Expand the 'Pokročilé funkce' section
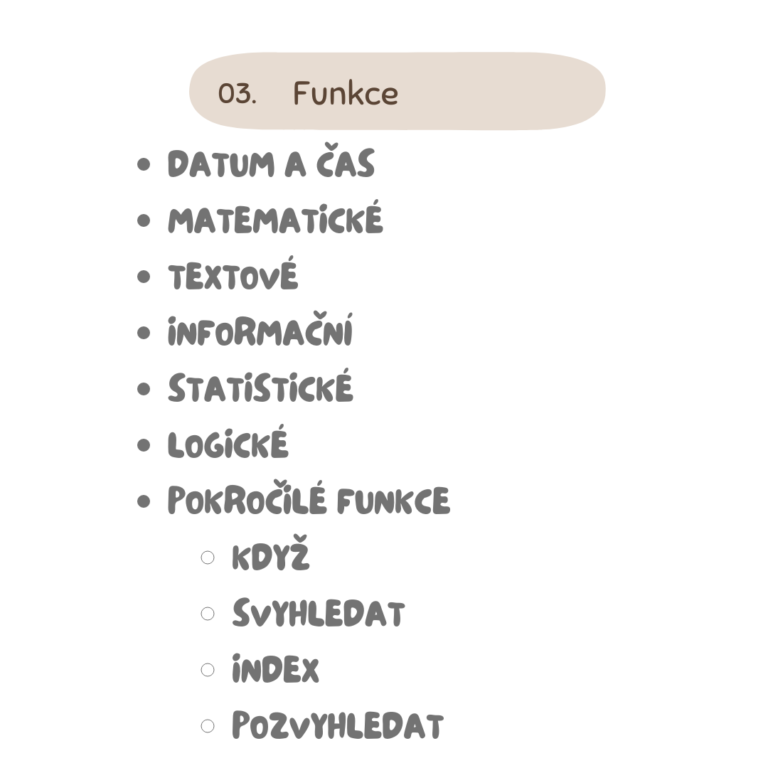Viewport: 768px width, 768px height. (x=309, y=498)
